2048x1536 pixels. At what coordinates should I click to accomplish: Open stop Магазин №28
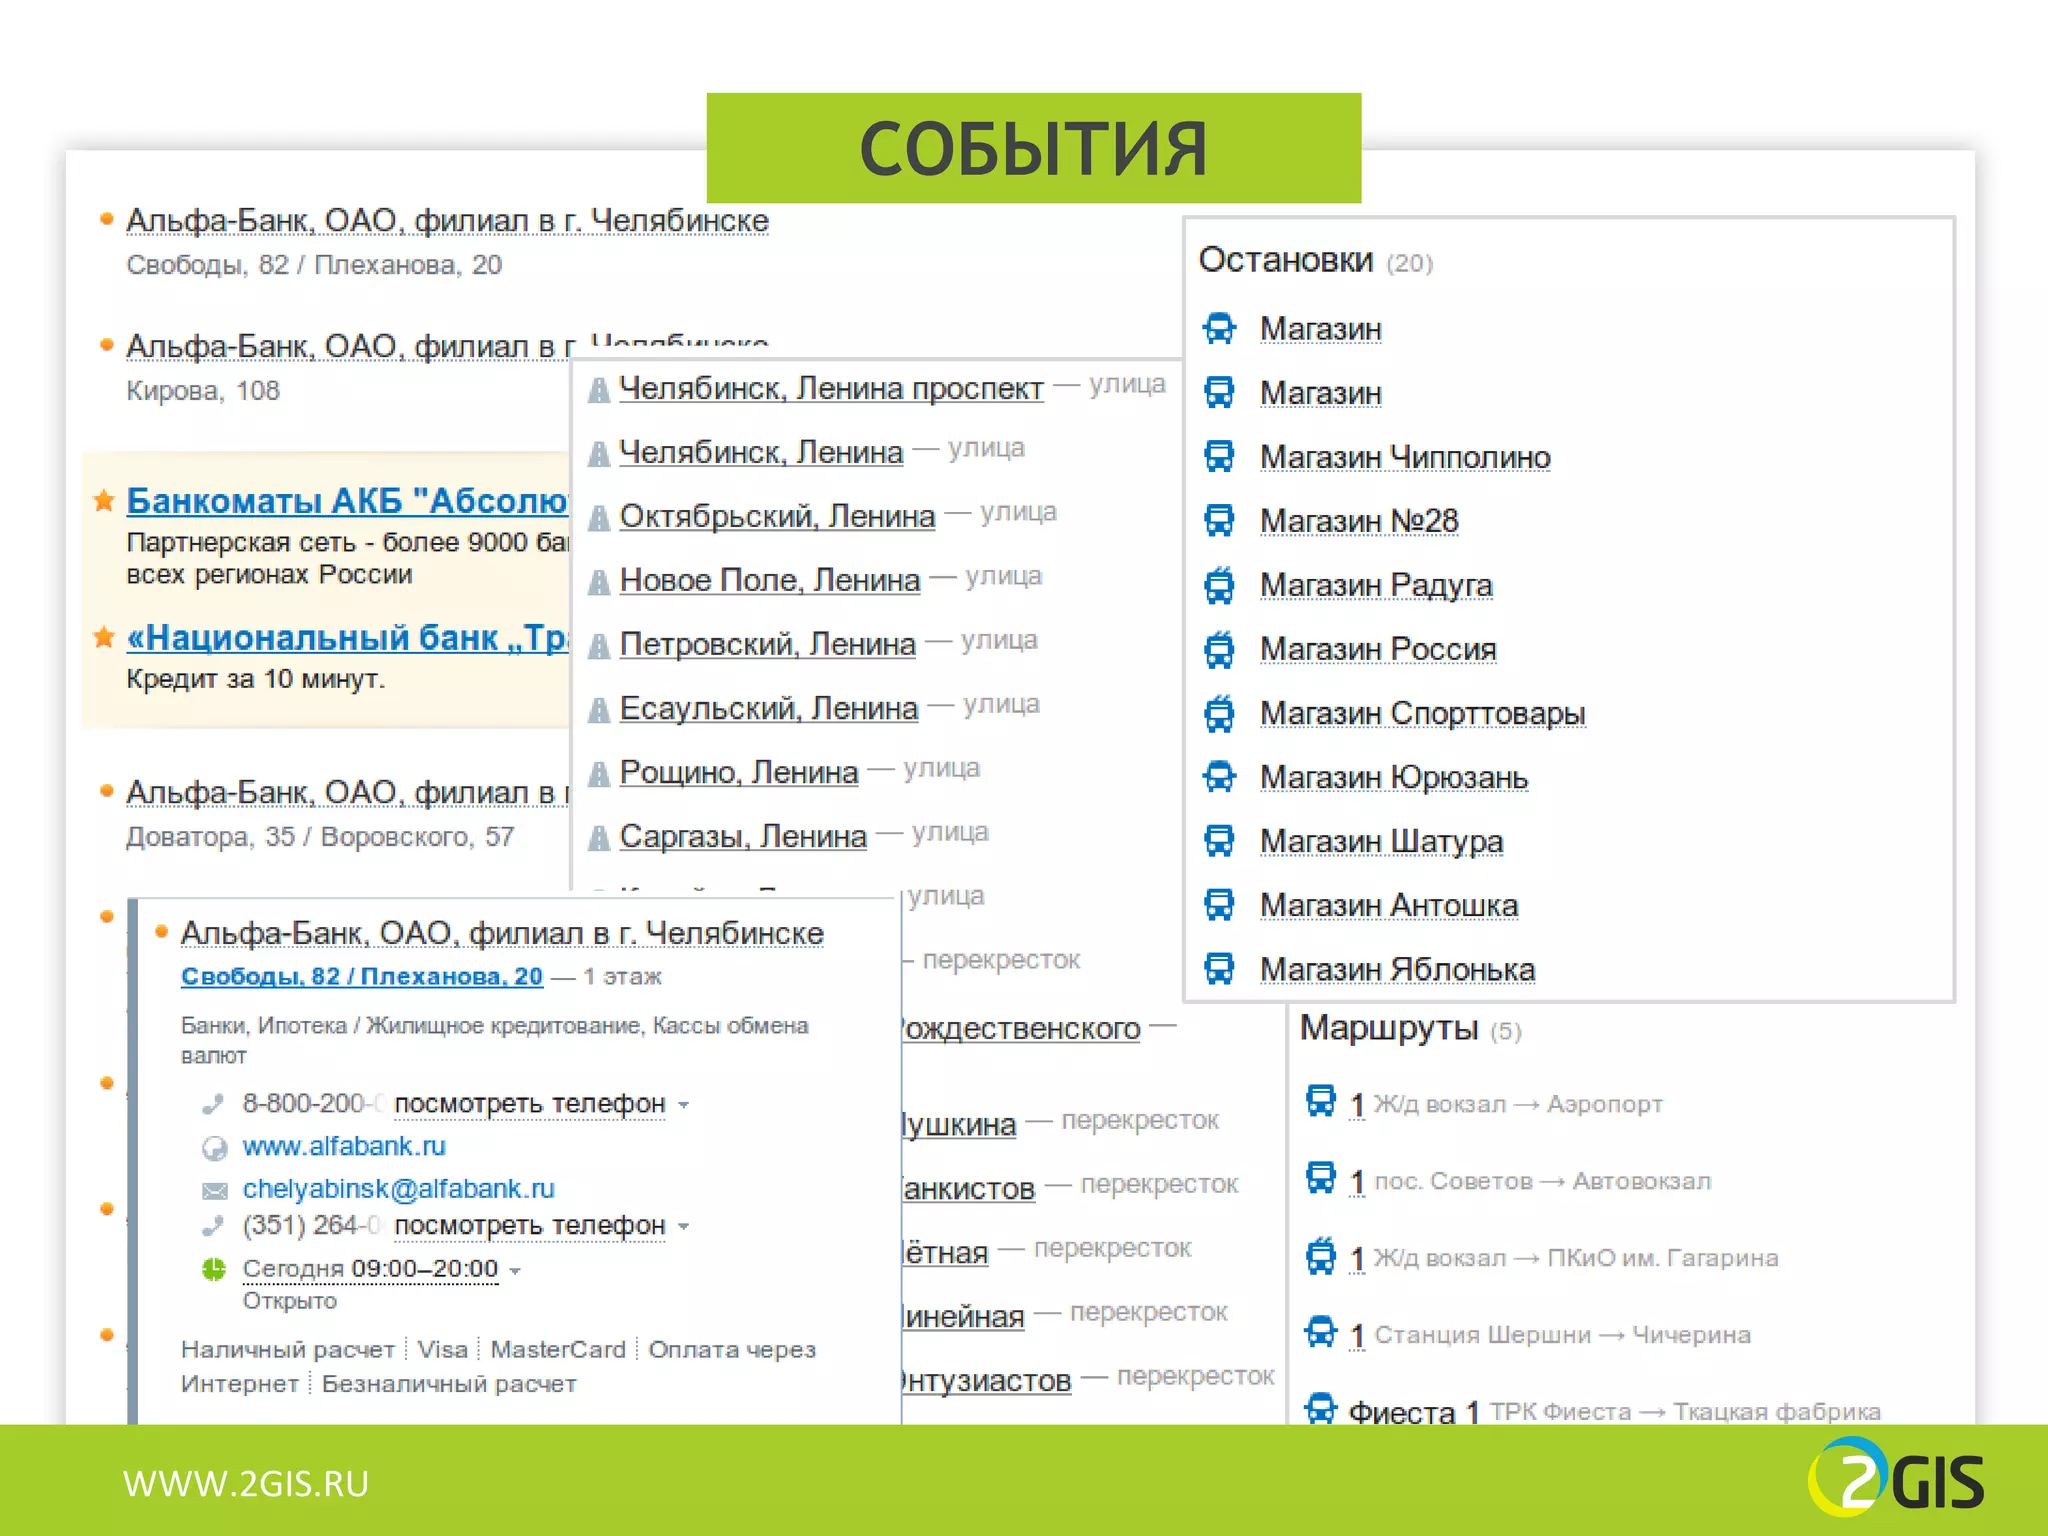tap(1359, 521)
